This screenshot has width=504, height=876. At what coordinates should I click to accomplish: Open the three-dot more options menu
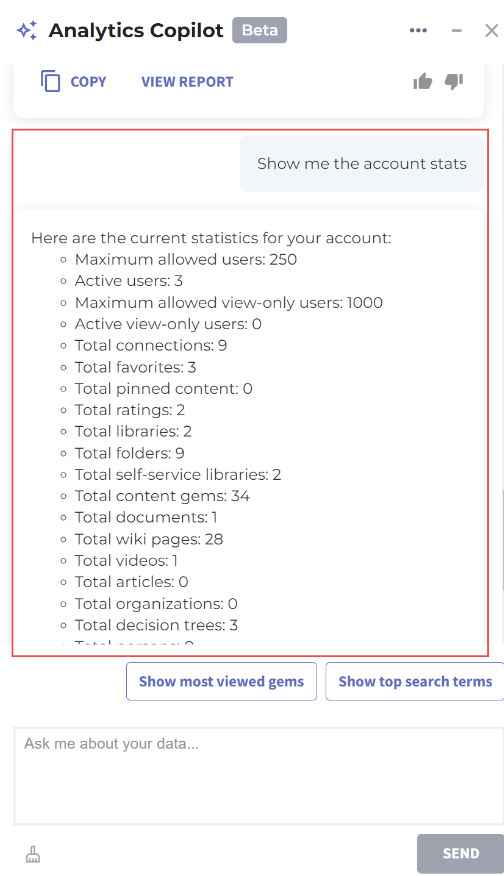click(x=418, y=30)
